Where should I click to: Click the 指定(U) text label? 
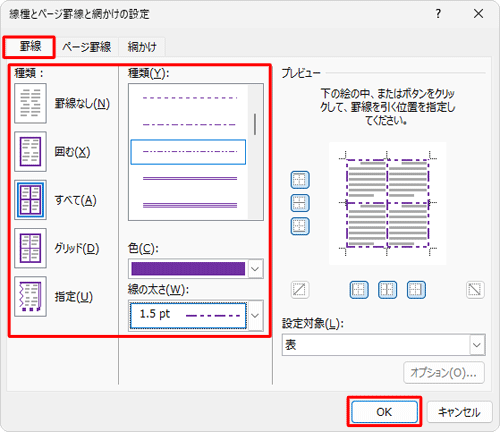[x=74, y=296]
